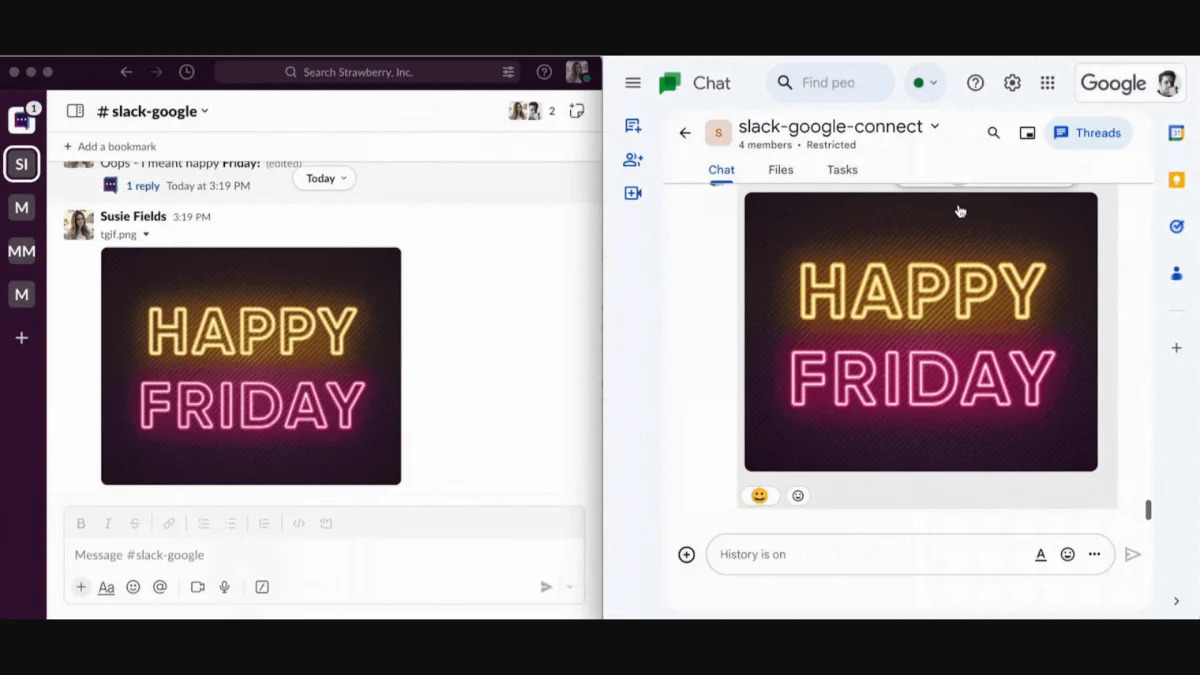The width and height of the screenshot is (1200, 675).
Task: Toggle italic formatting in Slack composer
Action: [x=107, y=522]
